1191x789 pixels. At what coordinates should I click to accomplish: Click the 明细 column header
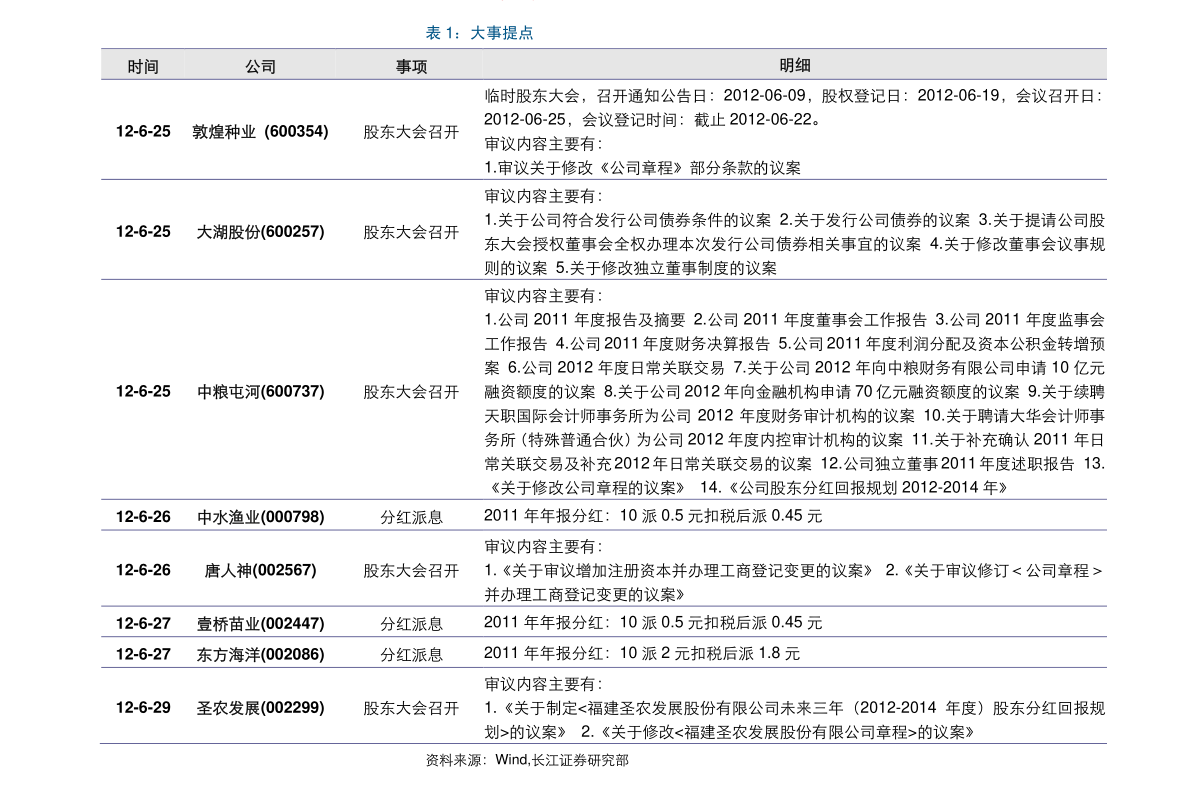[795, 66]
